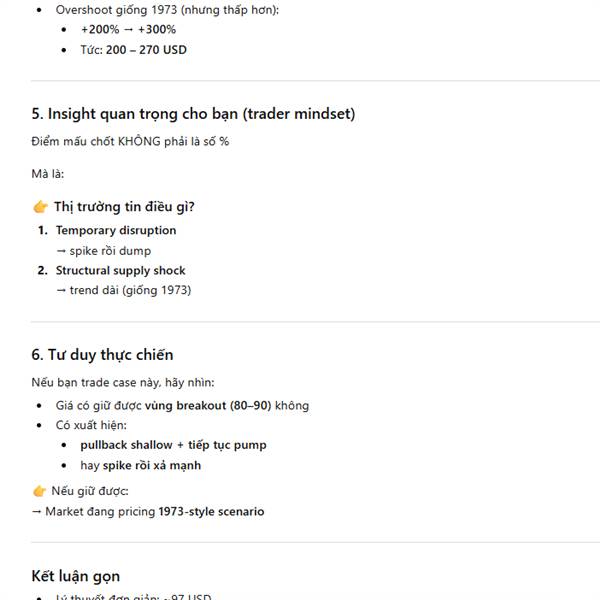
Task: Click the bold text "1973-style scenario"
Action: 211,511
